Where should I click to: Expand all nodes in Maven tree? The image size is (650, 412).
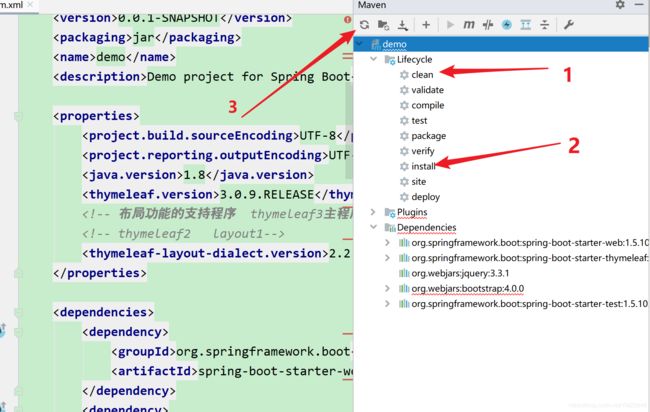pyautogui.click(x=526, y=25)
